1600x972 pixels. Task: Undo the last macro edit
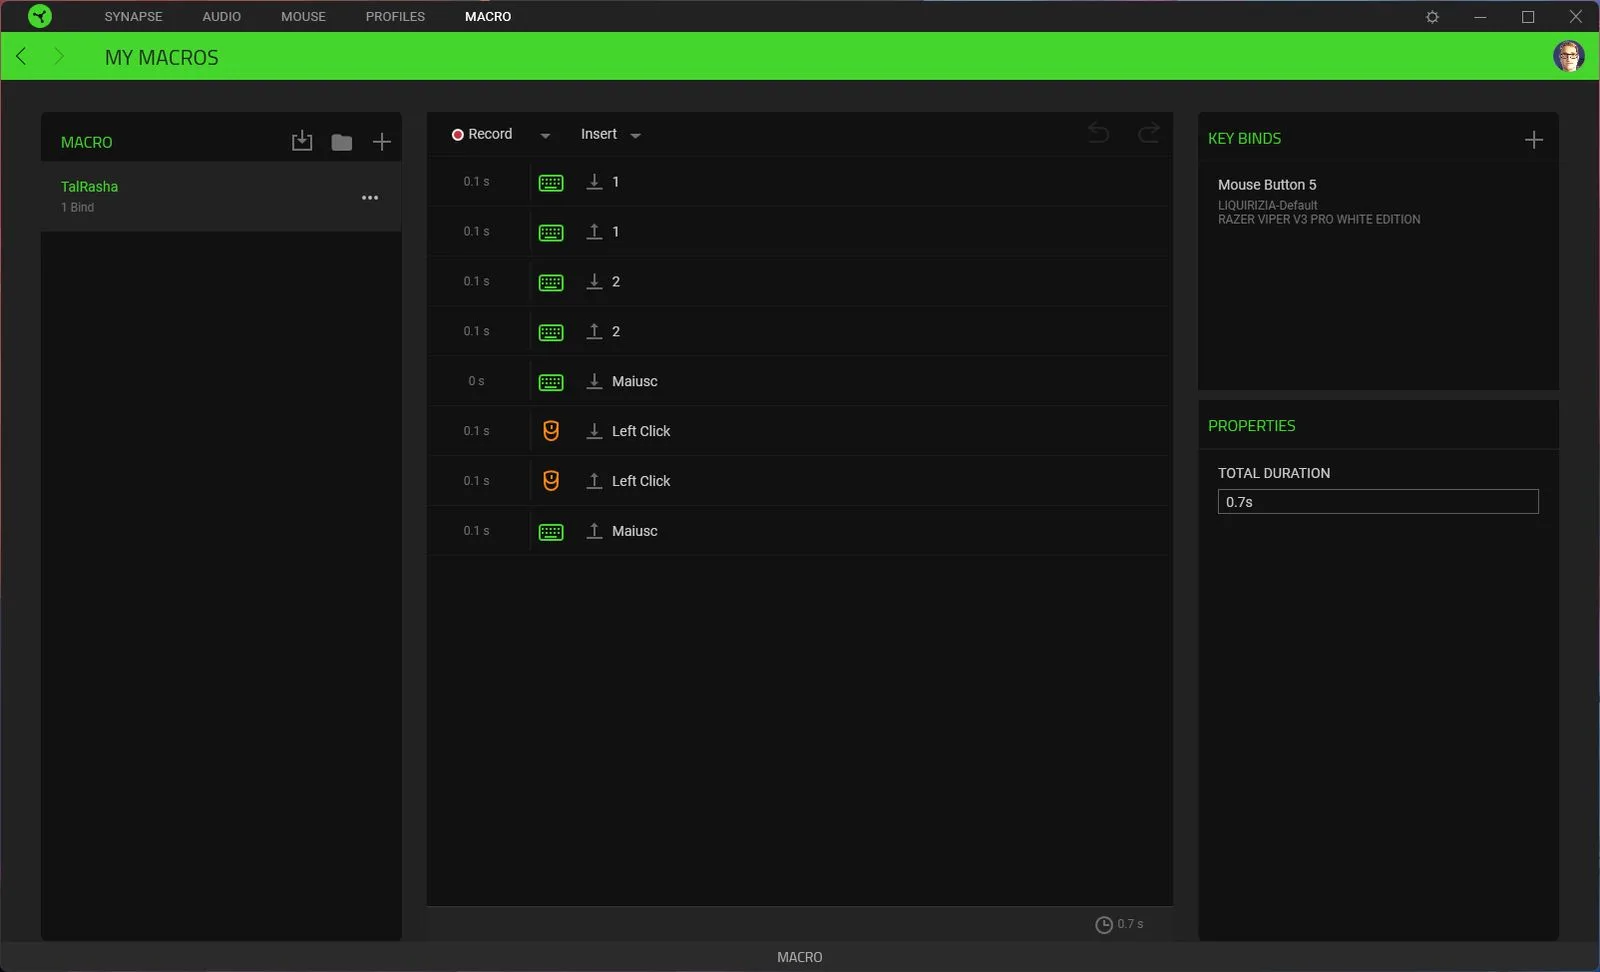[x=1098, y=133]
